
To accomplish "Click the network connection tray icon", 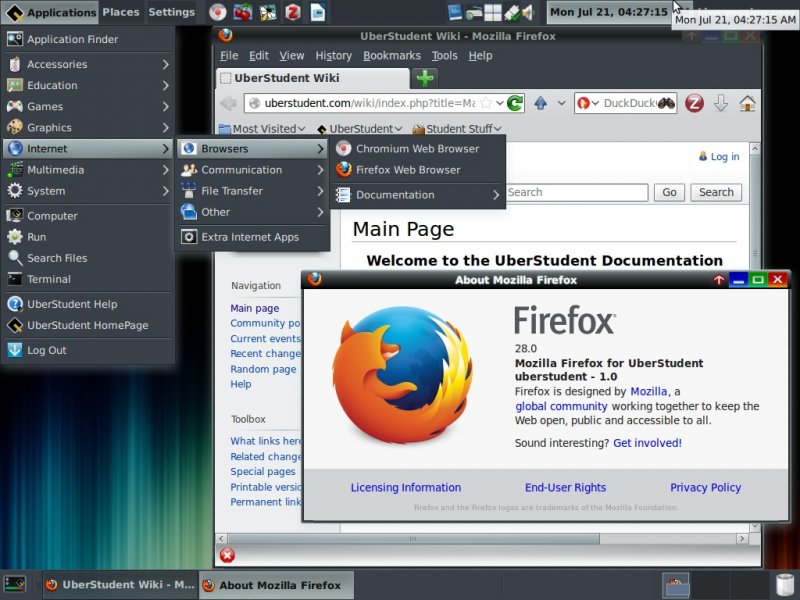I will point(511,12).
